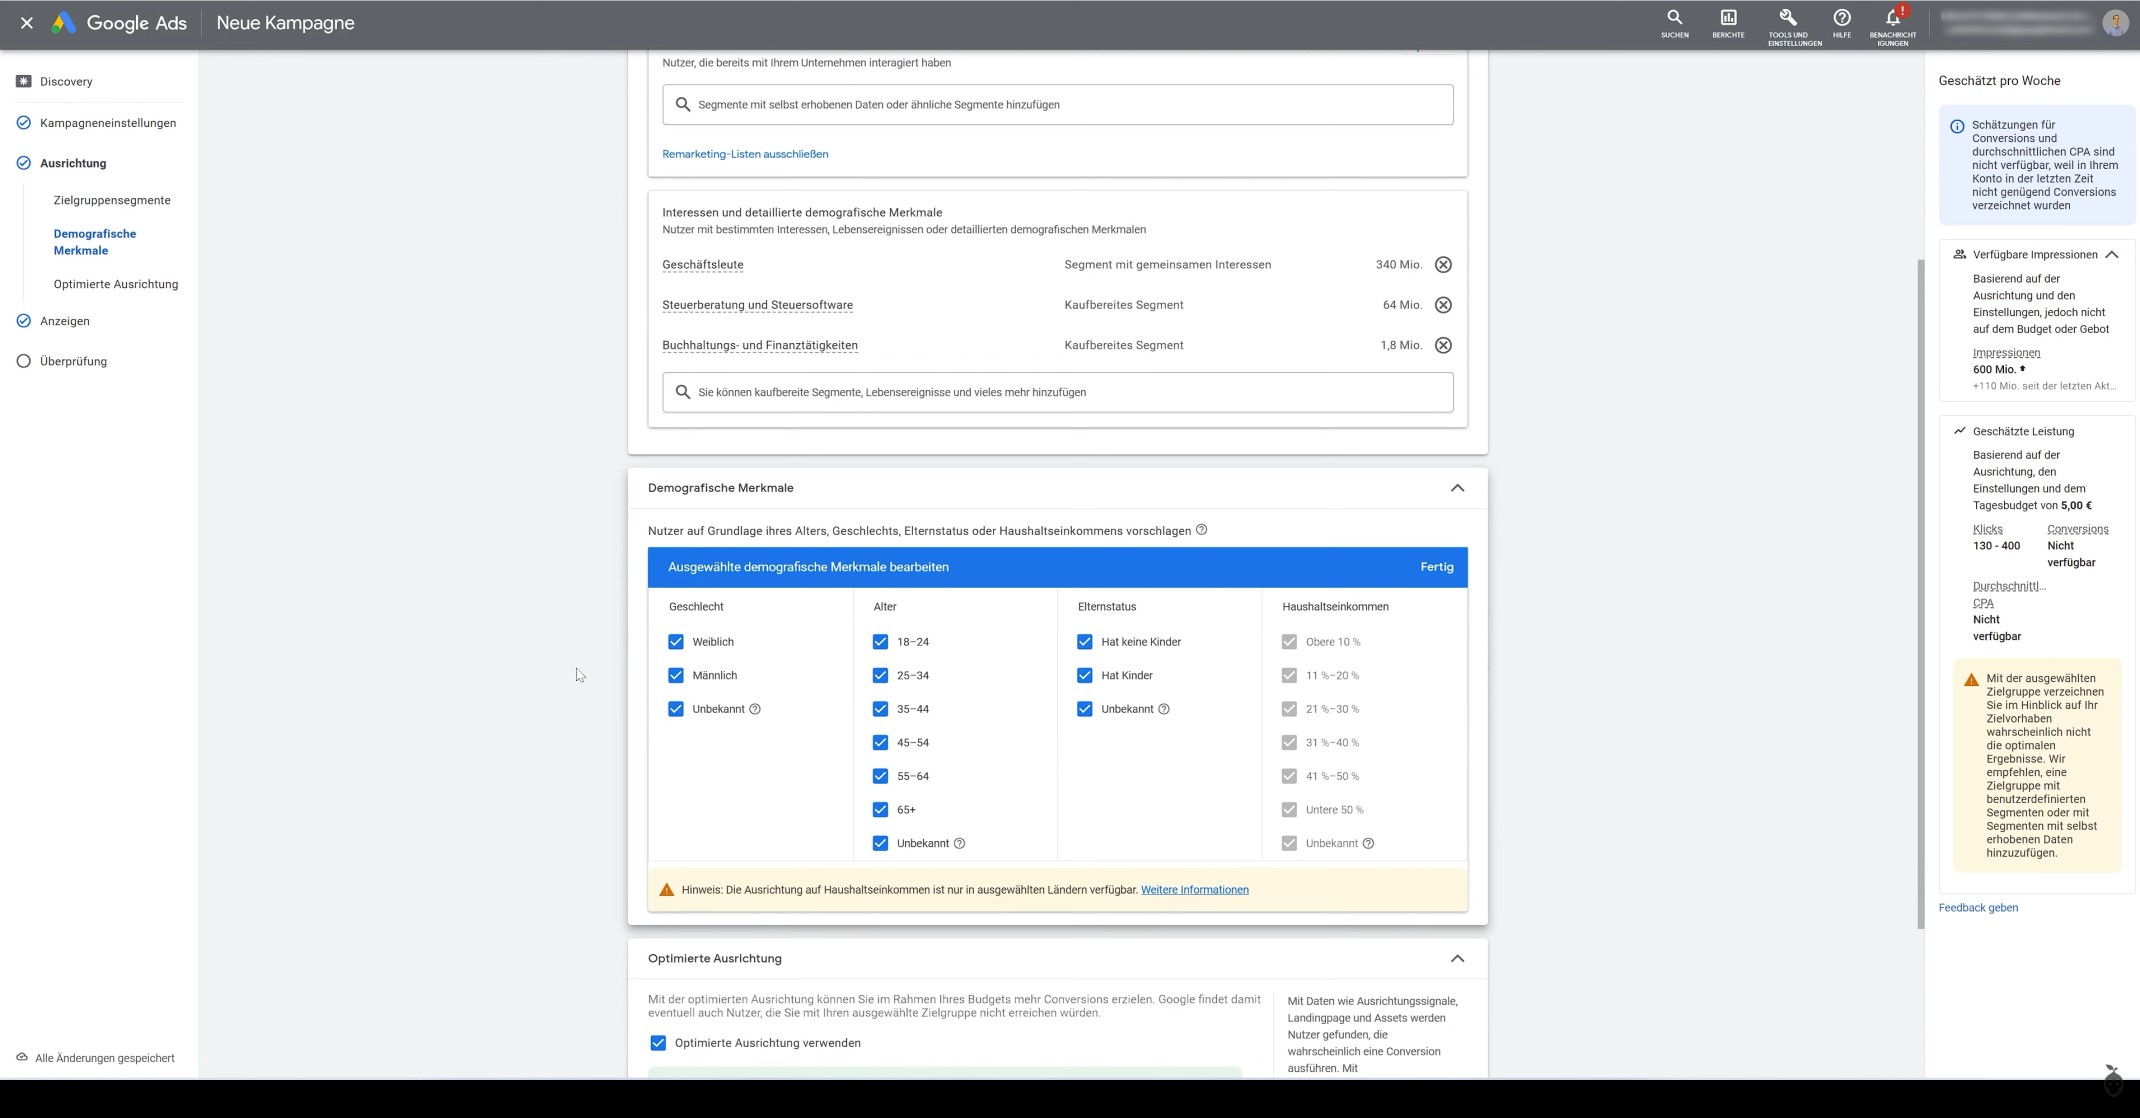2140x1118 pixels.
Task: Uncheck the 25–34 age checkbox
Action: tap(880, 675)
